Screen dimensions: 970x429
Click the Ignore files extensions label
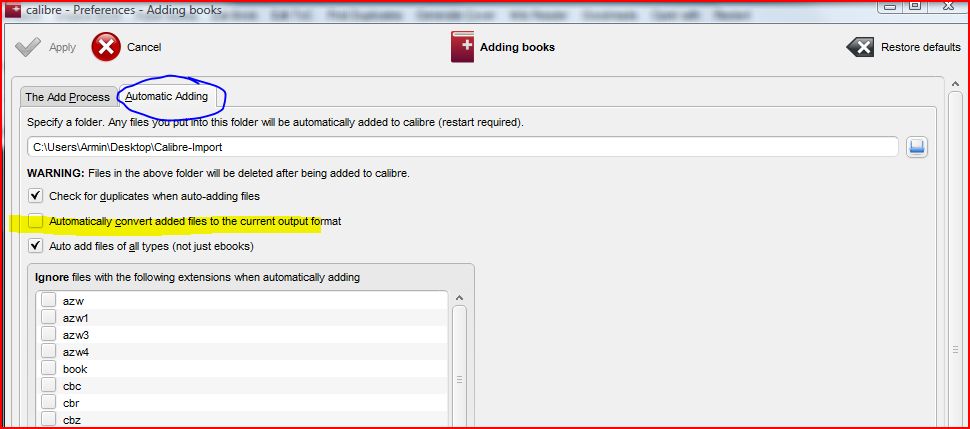pyautogui.click(x=197, y=277)
